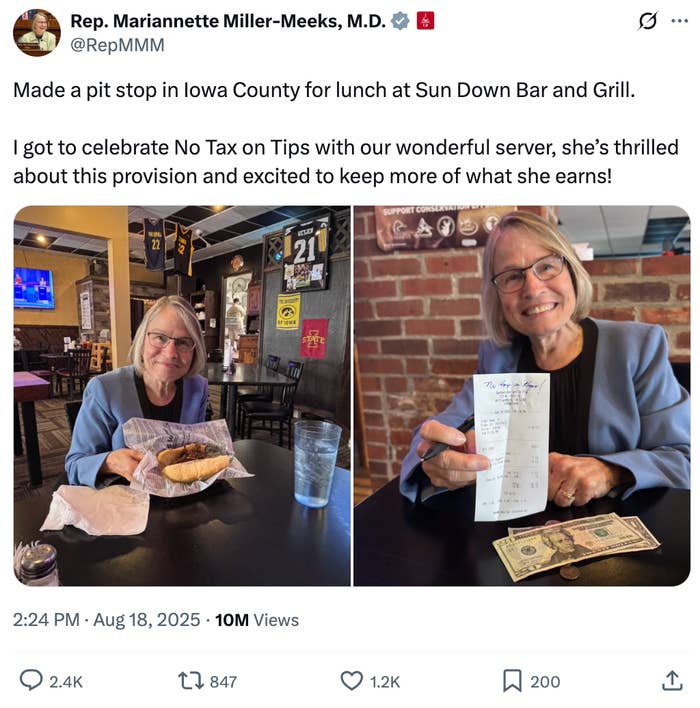Open the Grok explain-post icon
700x708 pixels.
coord(648,21)
